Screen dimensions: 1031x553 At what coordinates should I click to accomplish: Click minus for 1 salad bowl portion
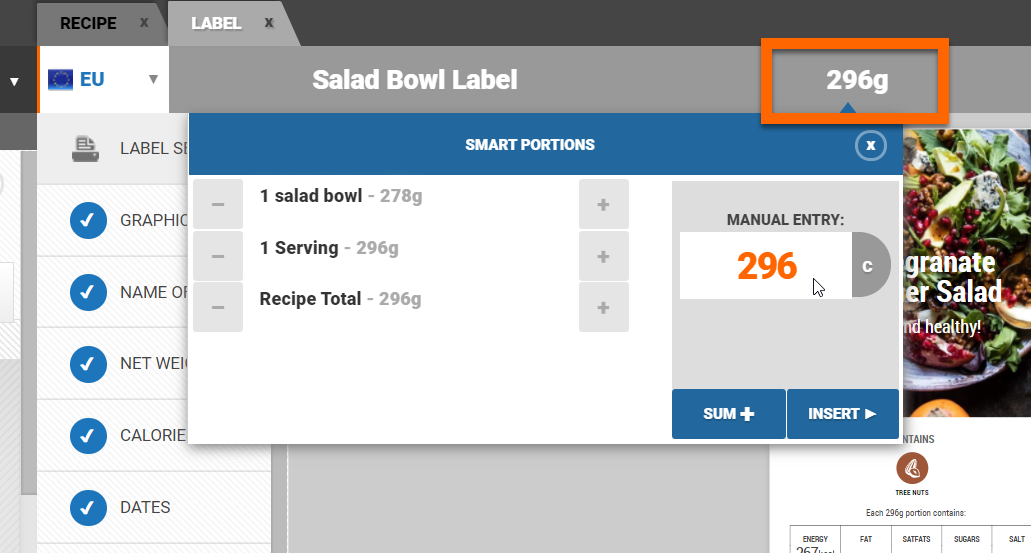218,204
